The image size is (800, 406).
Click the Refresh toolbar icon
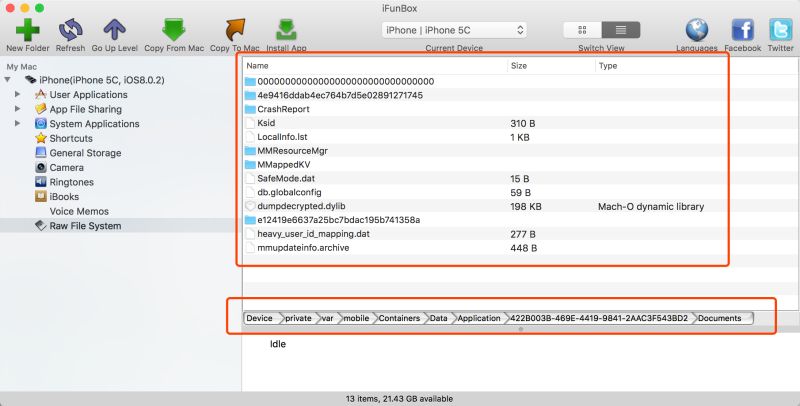click(x=70, y=30)
